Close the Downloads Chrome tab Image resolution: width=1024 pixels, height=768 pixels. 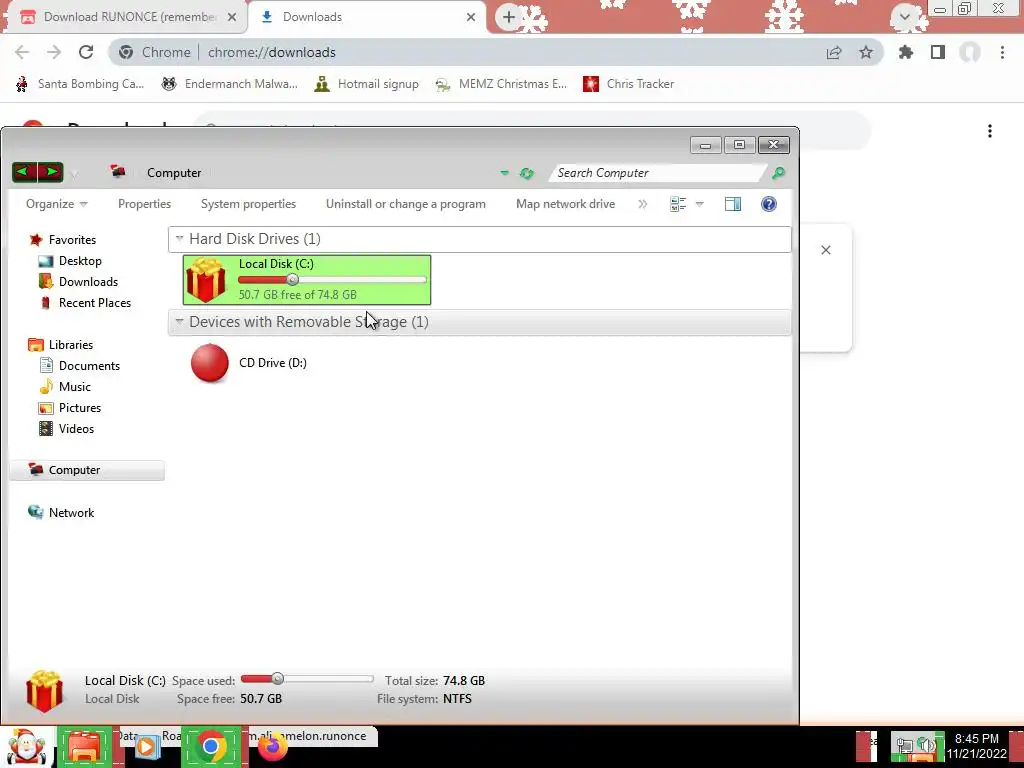pyautogui.click(x=471, y=17)
